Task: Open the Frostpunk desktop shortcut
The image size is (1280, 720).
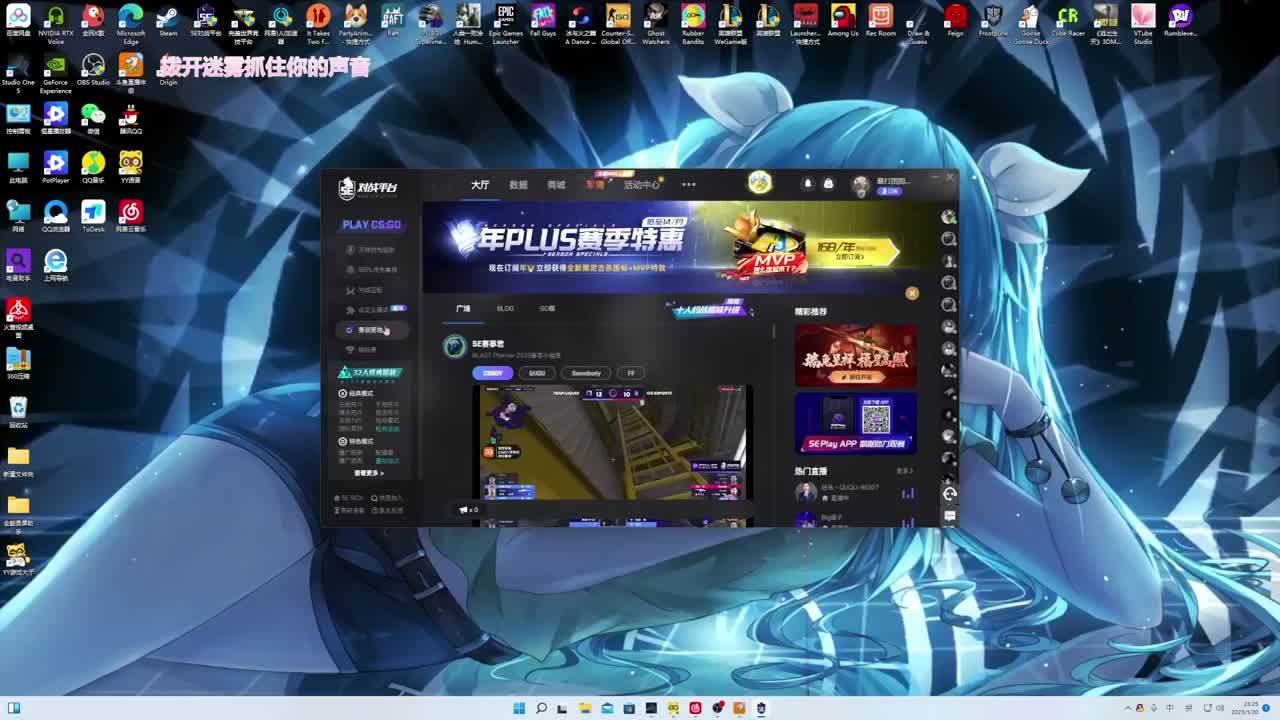Action: point(993,20)
